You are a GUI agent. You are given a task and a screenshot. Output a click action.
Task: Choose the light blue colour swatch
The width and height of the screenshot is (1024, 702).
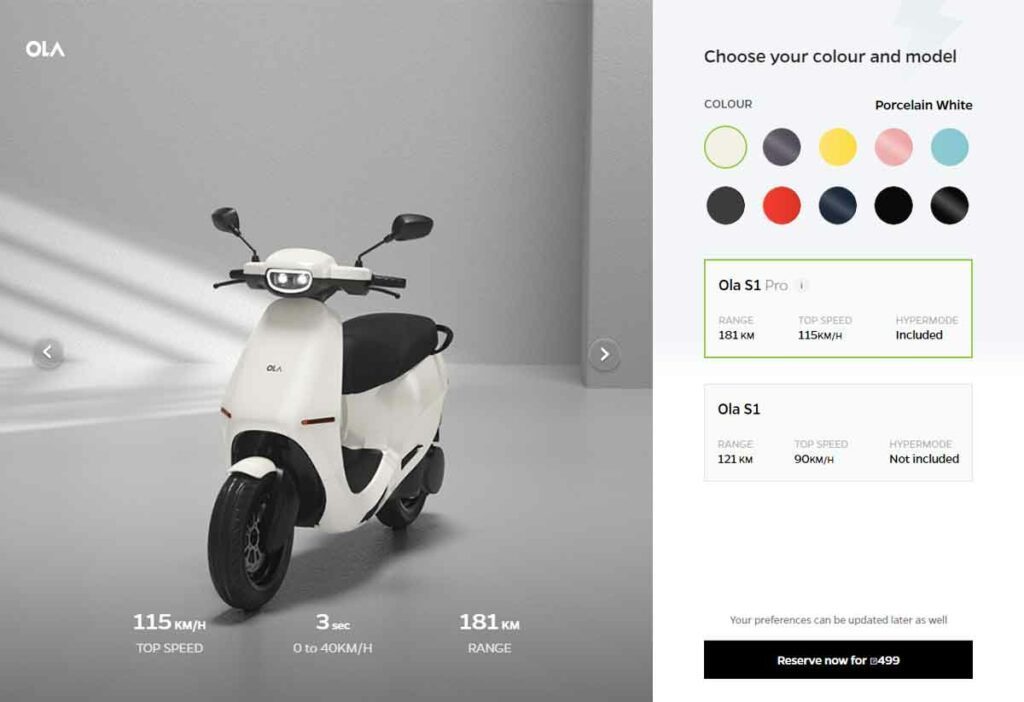950,147
